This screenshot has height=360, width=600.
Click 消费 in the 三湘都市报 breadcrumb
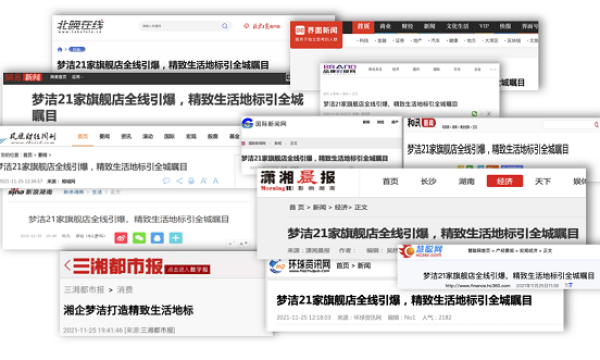click(125, 290)
